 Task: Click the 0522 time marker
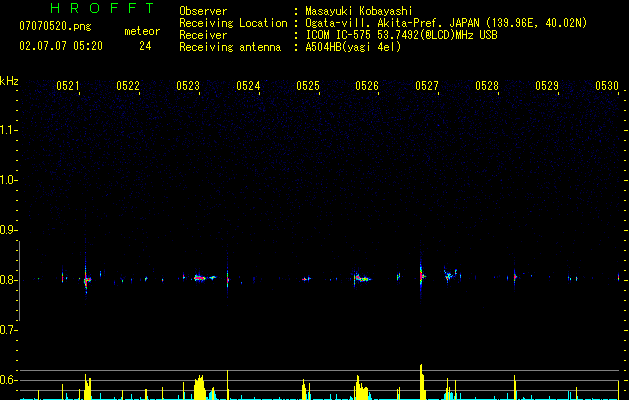point(128,86)
